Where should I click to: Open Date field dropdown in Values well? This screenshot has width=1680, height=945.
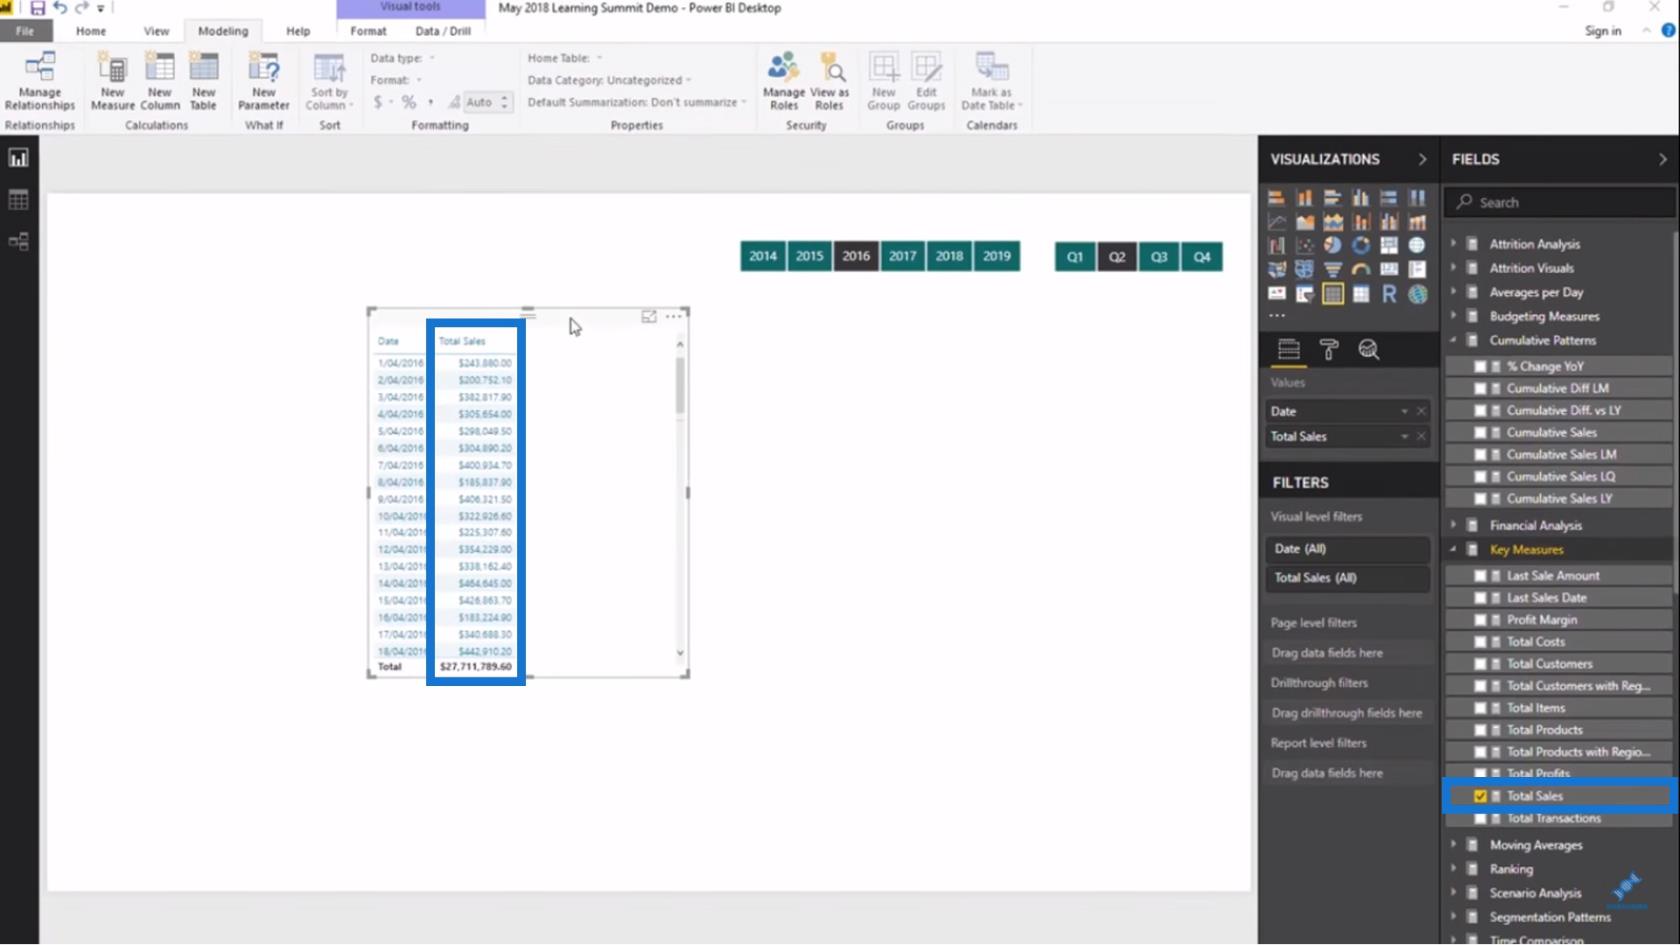coord(1404,411)
